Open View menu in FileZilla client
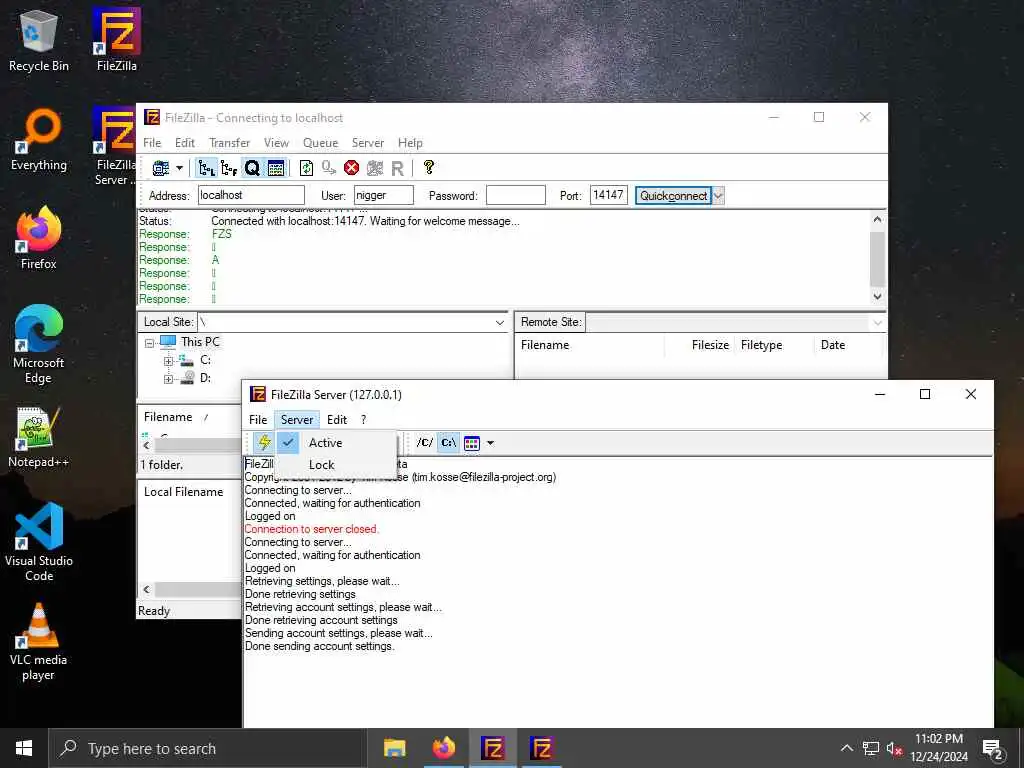 pos(276,143)
